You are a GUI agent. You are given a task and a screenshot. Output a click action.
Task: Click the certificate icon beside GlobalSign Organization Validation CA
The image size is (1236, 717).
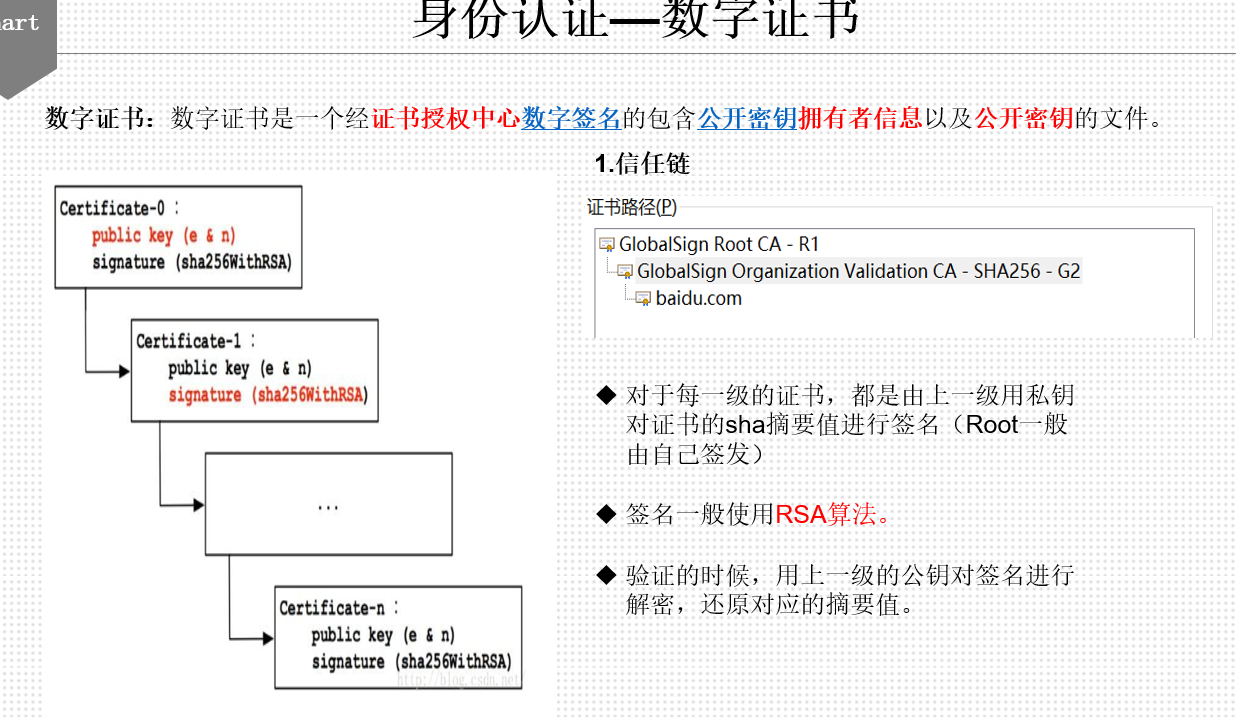(x=626, y=271)
